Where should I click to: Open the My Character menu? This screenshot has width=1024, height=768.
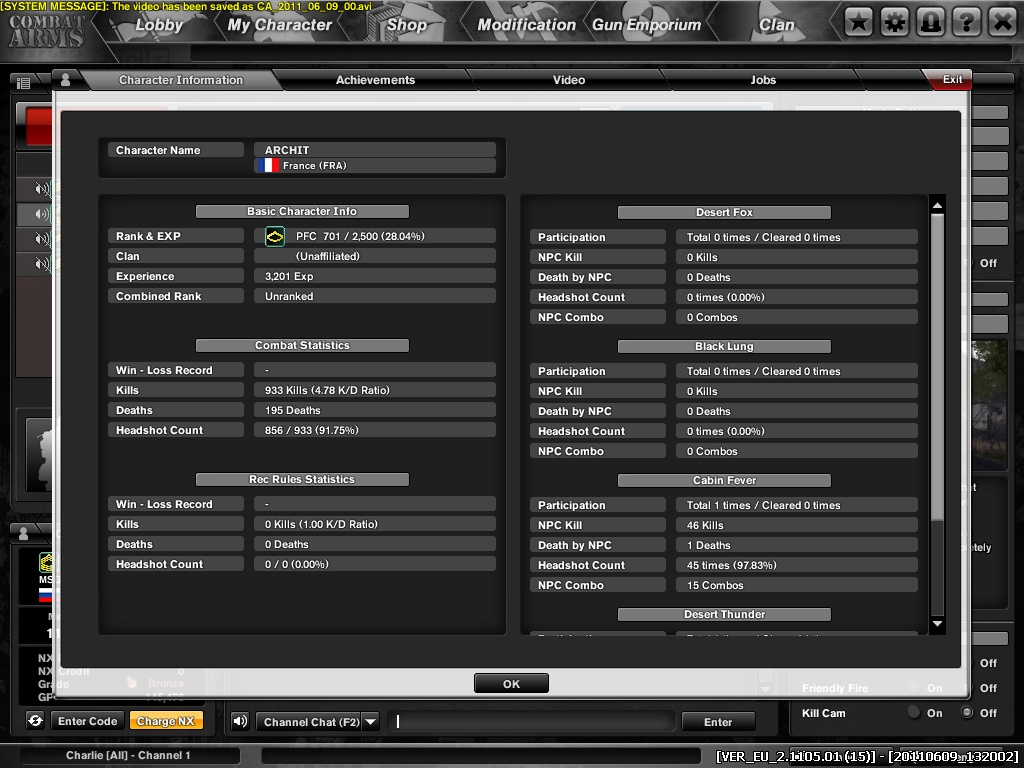tap(280, 25)
